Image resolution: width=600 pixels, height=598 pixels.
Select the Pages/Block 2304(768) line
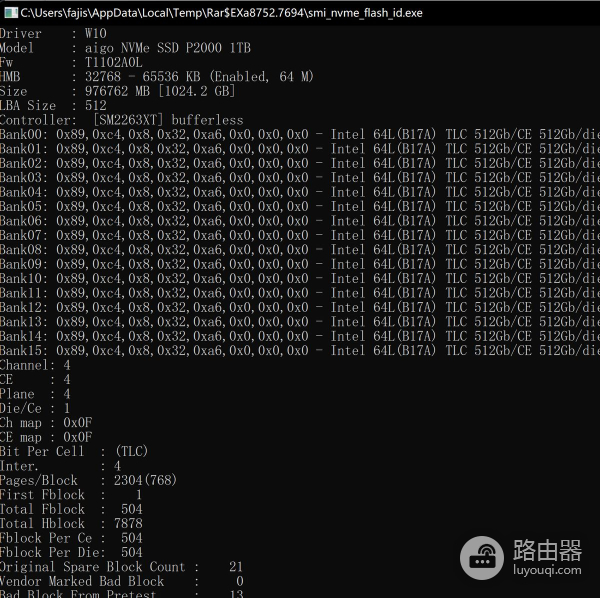(x=88, y=481)
